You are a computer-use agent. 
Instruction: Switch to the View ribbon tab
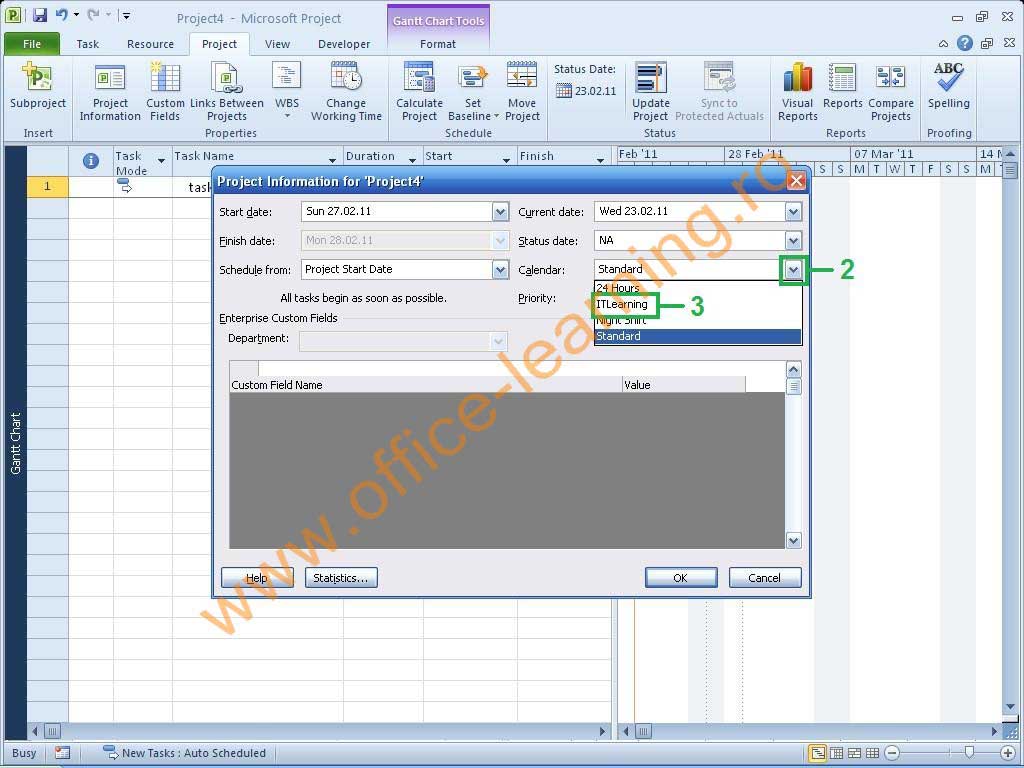pyautogui.click(x=277, y=44)
